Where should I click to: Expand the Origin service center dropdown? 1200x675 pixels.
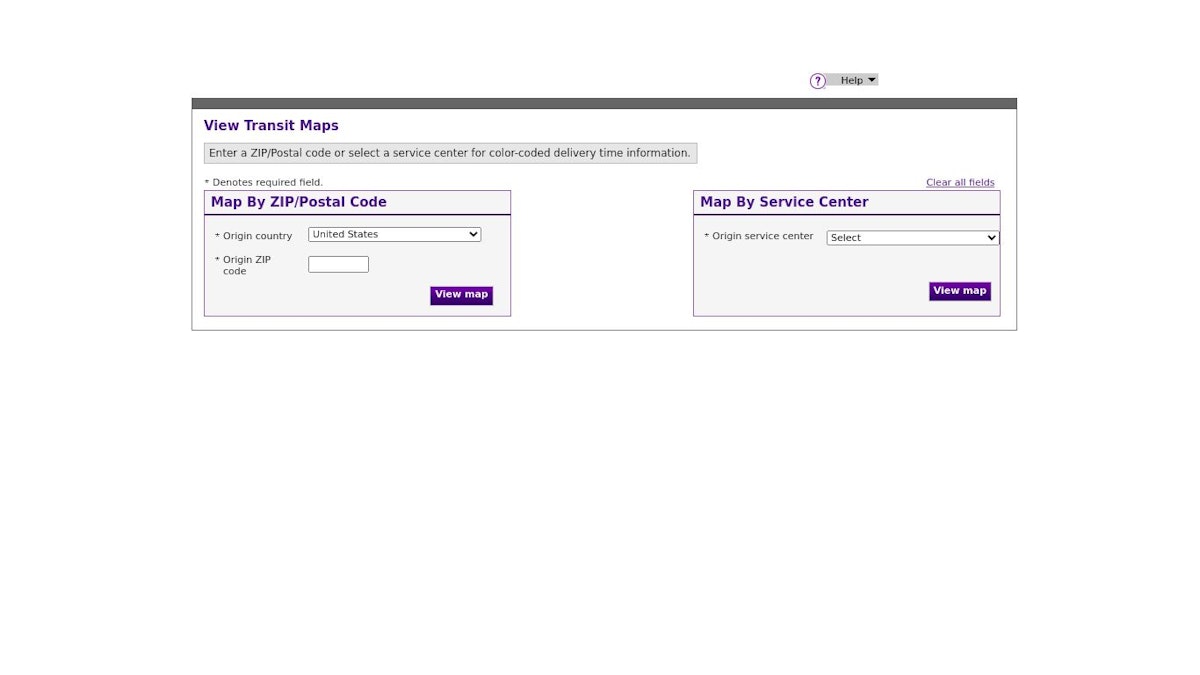[x=911, y=238]
